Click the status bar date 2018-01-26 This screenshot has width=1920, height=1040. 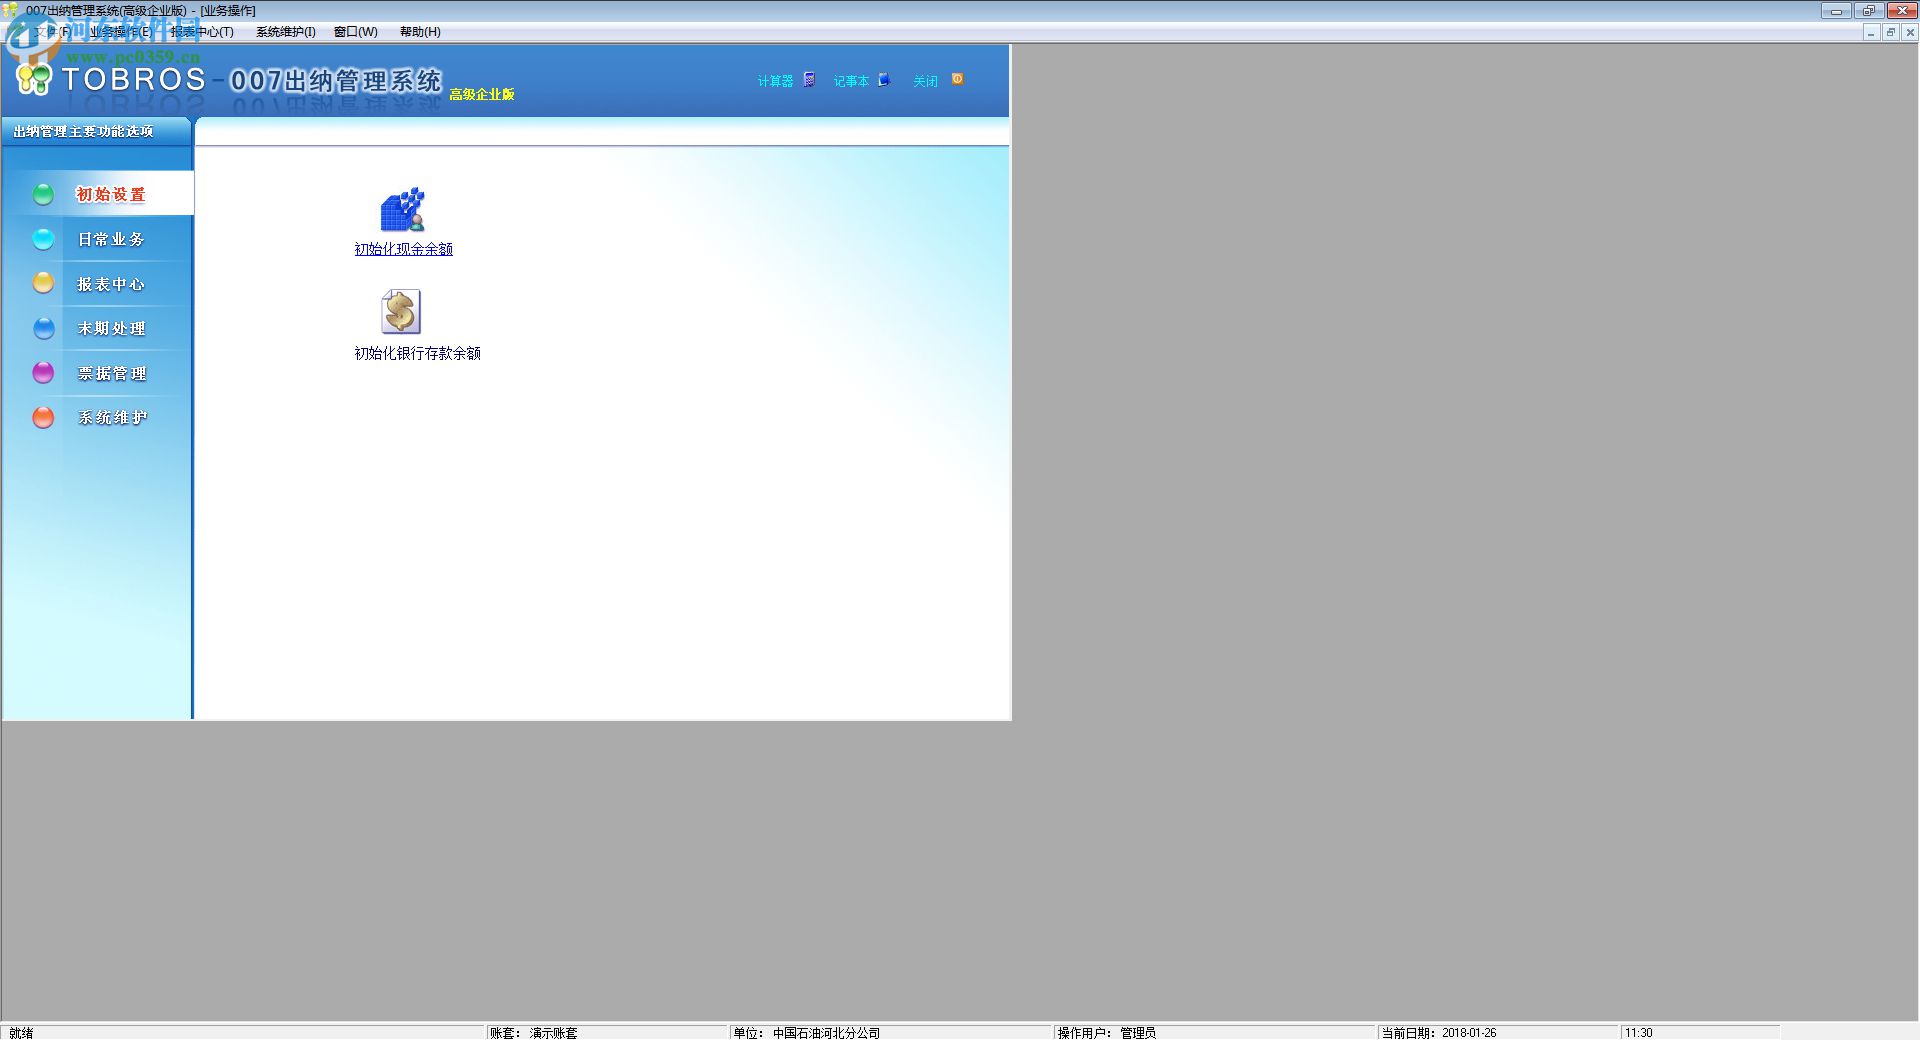coord(1469,1033)
